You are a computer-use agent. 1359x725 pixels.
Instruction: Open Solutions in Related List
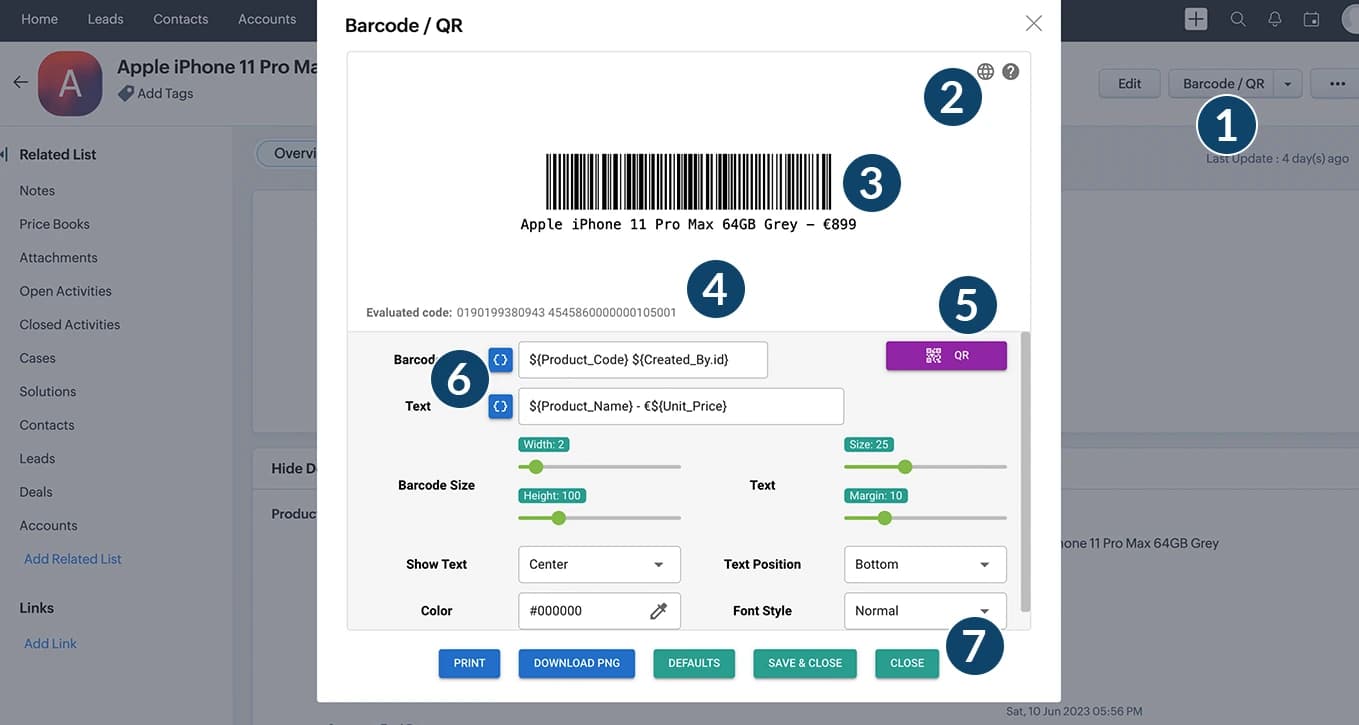(x=47, y=392)
